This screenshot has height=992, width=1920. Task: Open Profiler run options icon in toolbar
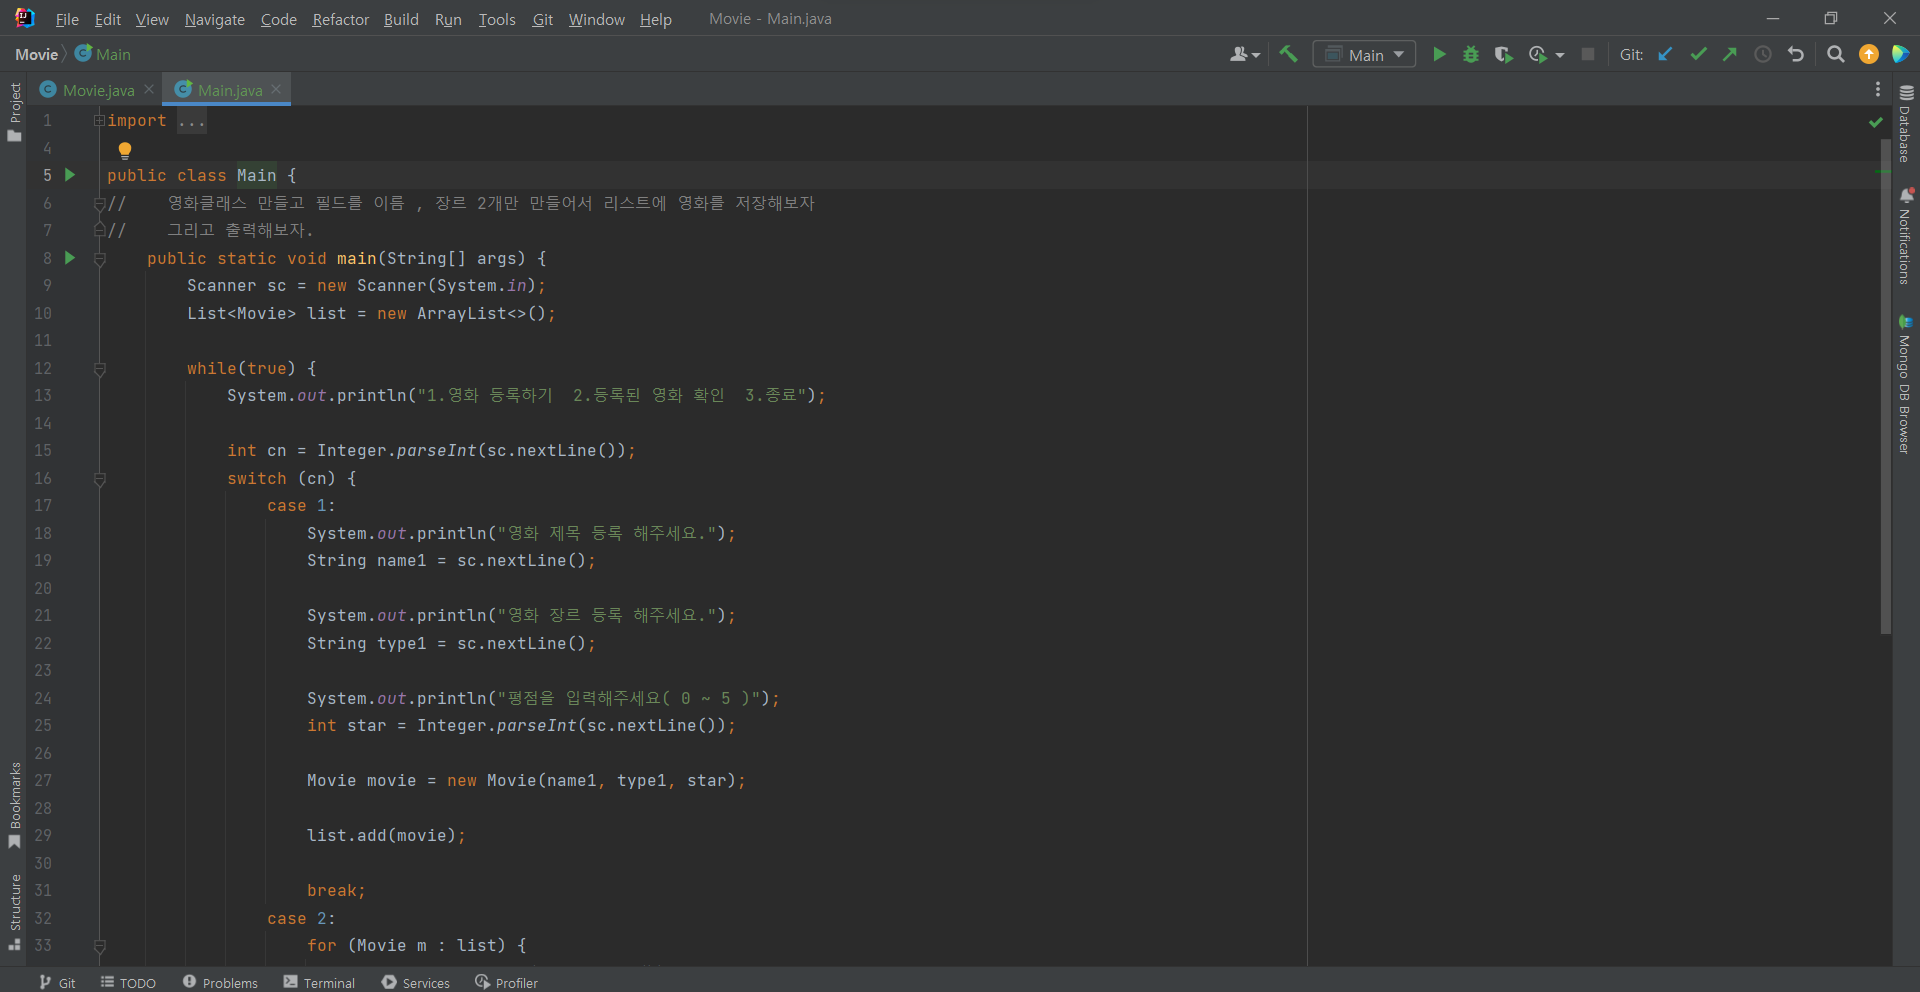point(1538,54)
